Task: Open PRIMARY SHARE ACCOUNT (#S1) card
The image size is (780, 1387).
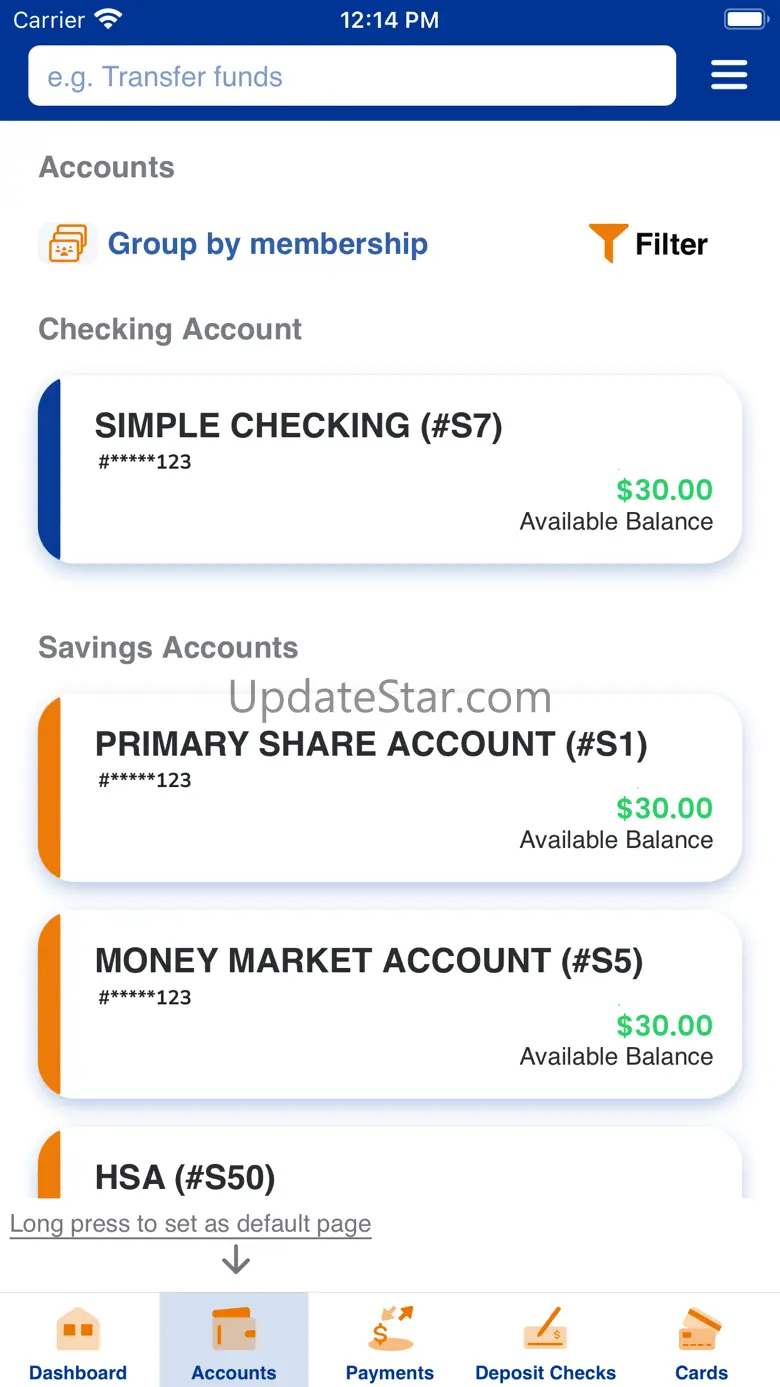Action: coord(390,788)
